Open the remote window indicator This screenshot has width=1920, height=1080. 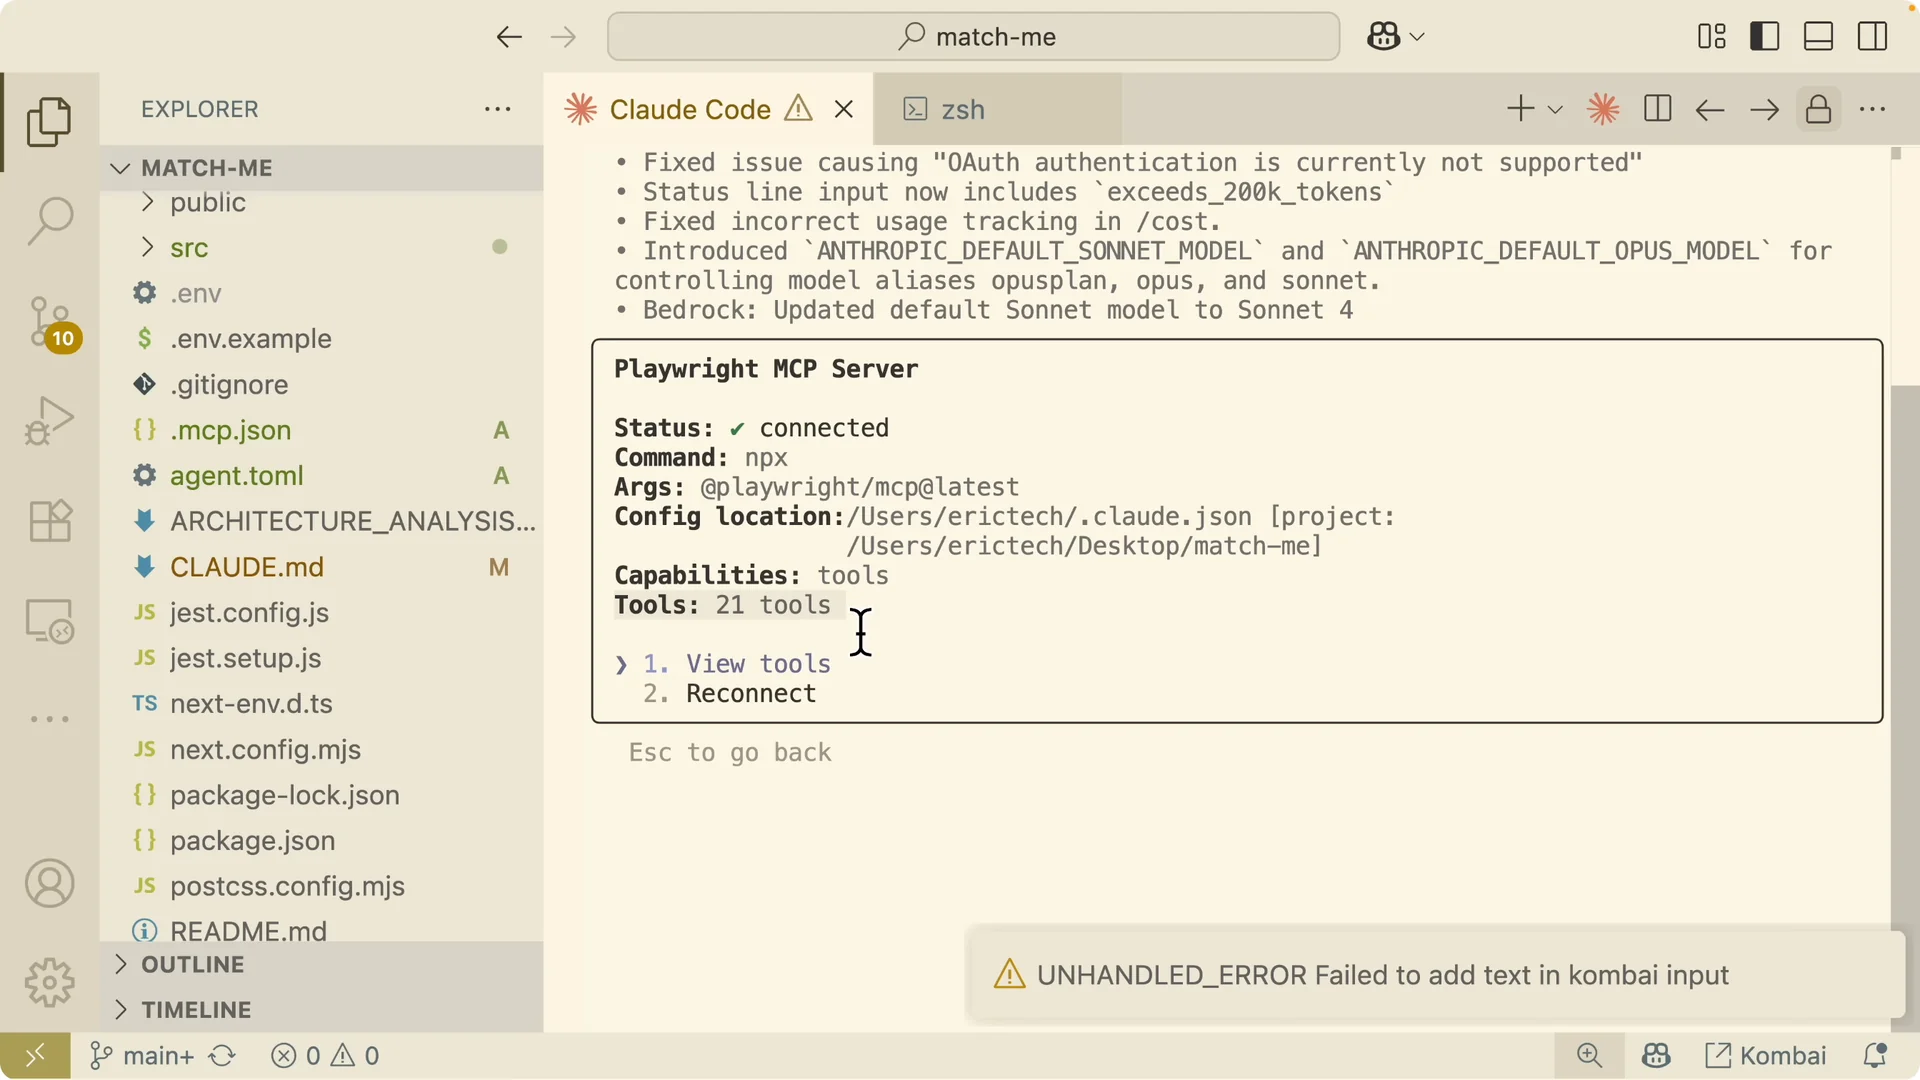click(35, 1056)
